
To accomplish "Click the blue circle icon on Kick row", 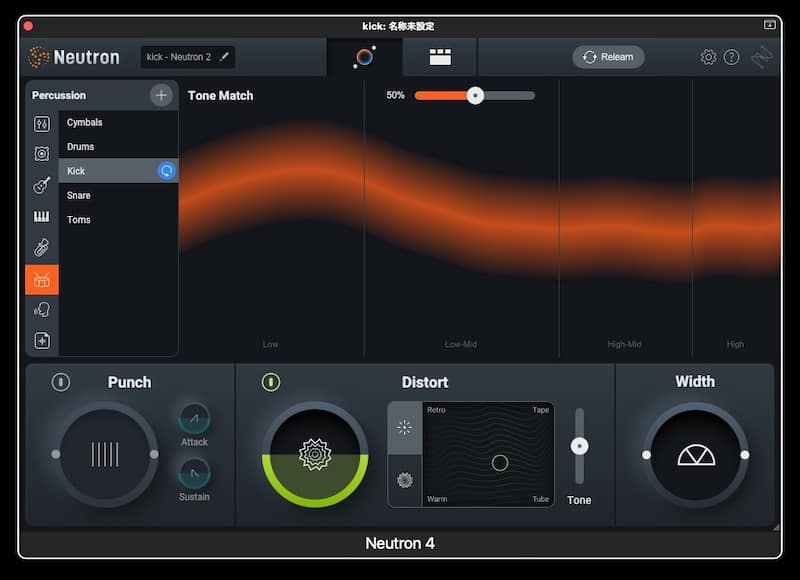I will (x=166, y=171).
